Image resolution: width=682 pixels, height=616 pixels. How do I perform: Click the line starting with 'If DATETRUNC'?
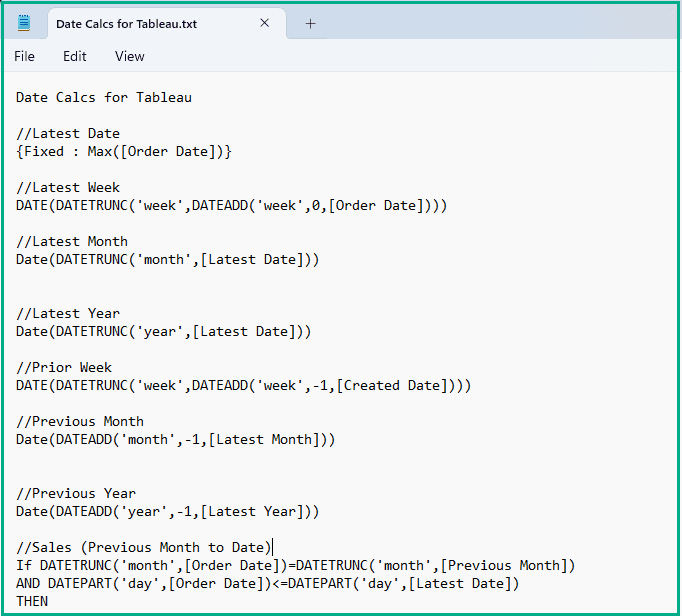click(296, 566)
